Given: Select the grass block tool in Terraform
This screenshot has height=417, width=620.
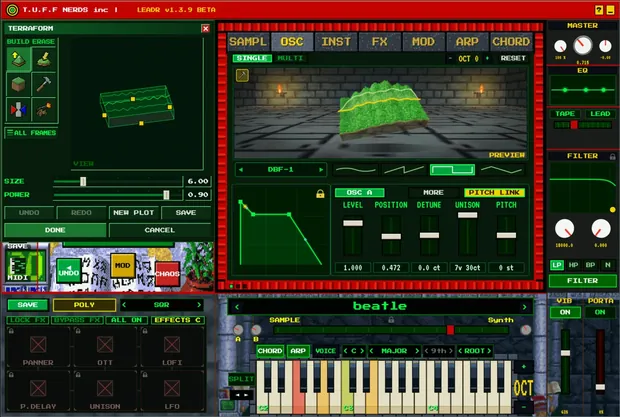Looking at the screenshot, I should (x=18, y=84).
